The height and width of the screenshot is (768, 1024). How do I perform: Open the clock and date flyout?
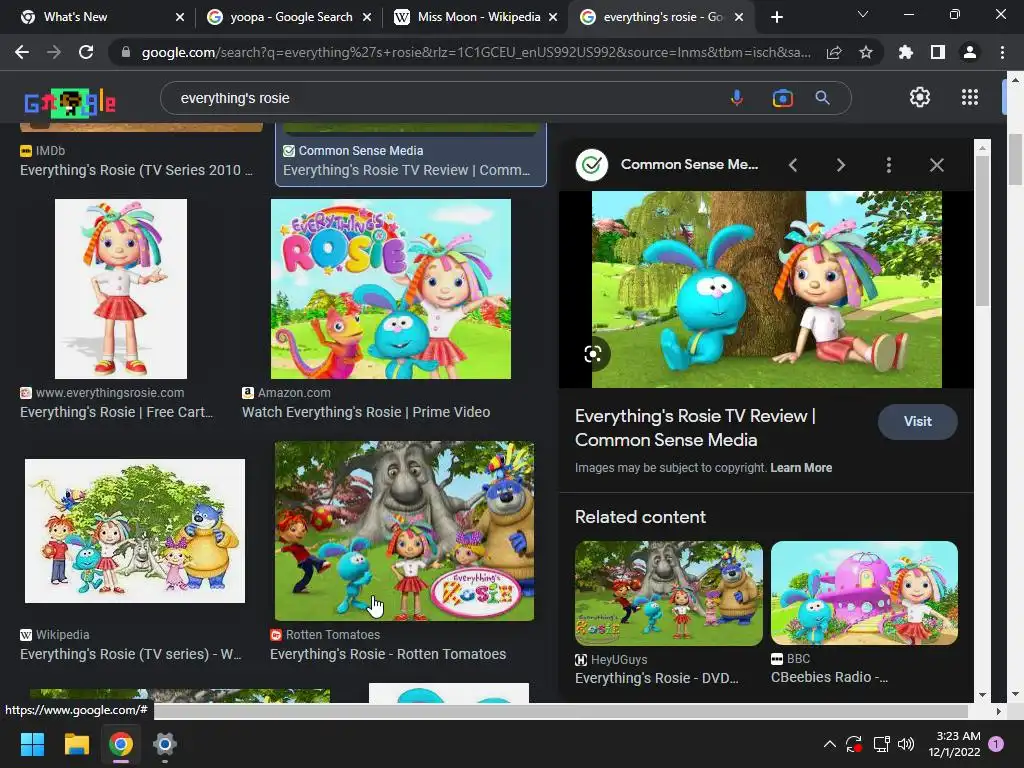954,744
